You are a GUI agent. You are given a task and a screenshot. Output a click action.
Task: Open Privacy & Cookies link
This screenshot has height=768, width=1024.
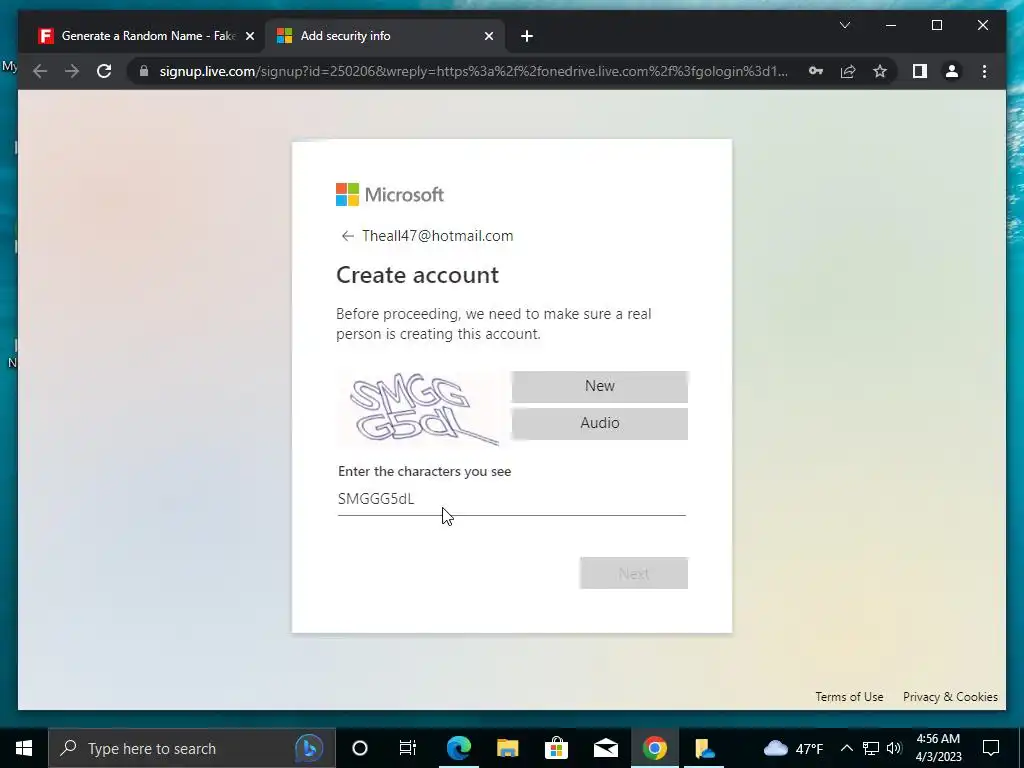(x=950, y=697)
